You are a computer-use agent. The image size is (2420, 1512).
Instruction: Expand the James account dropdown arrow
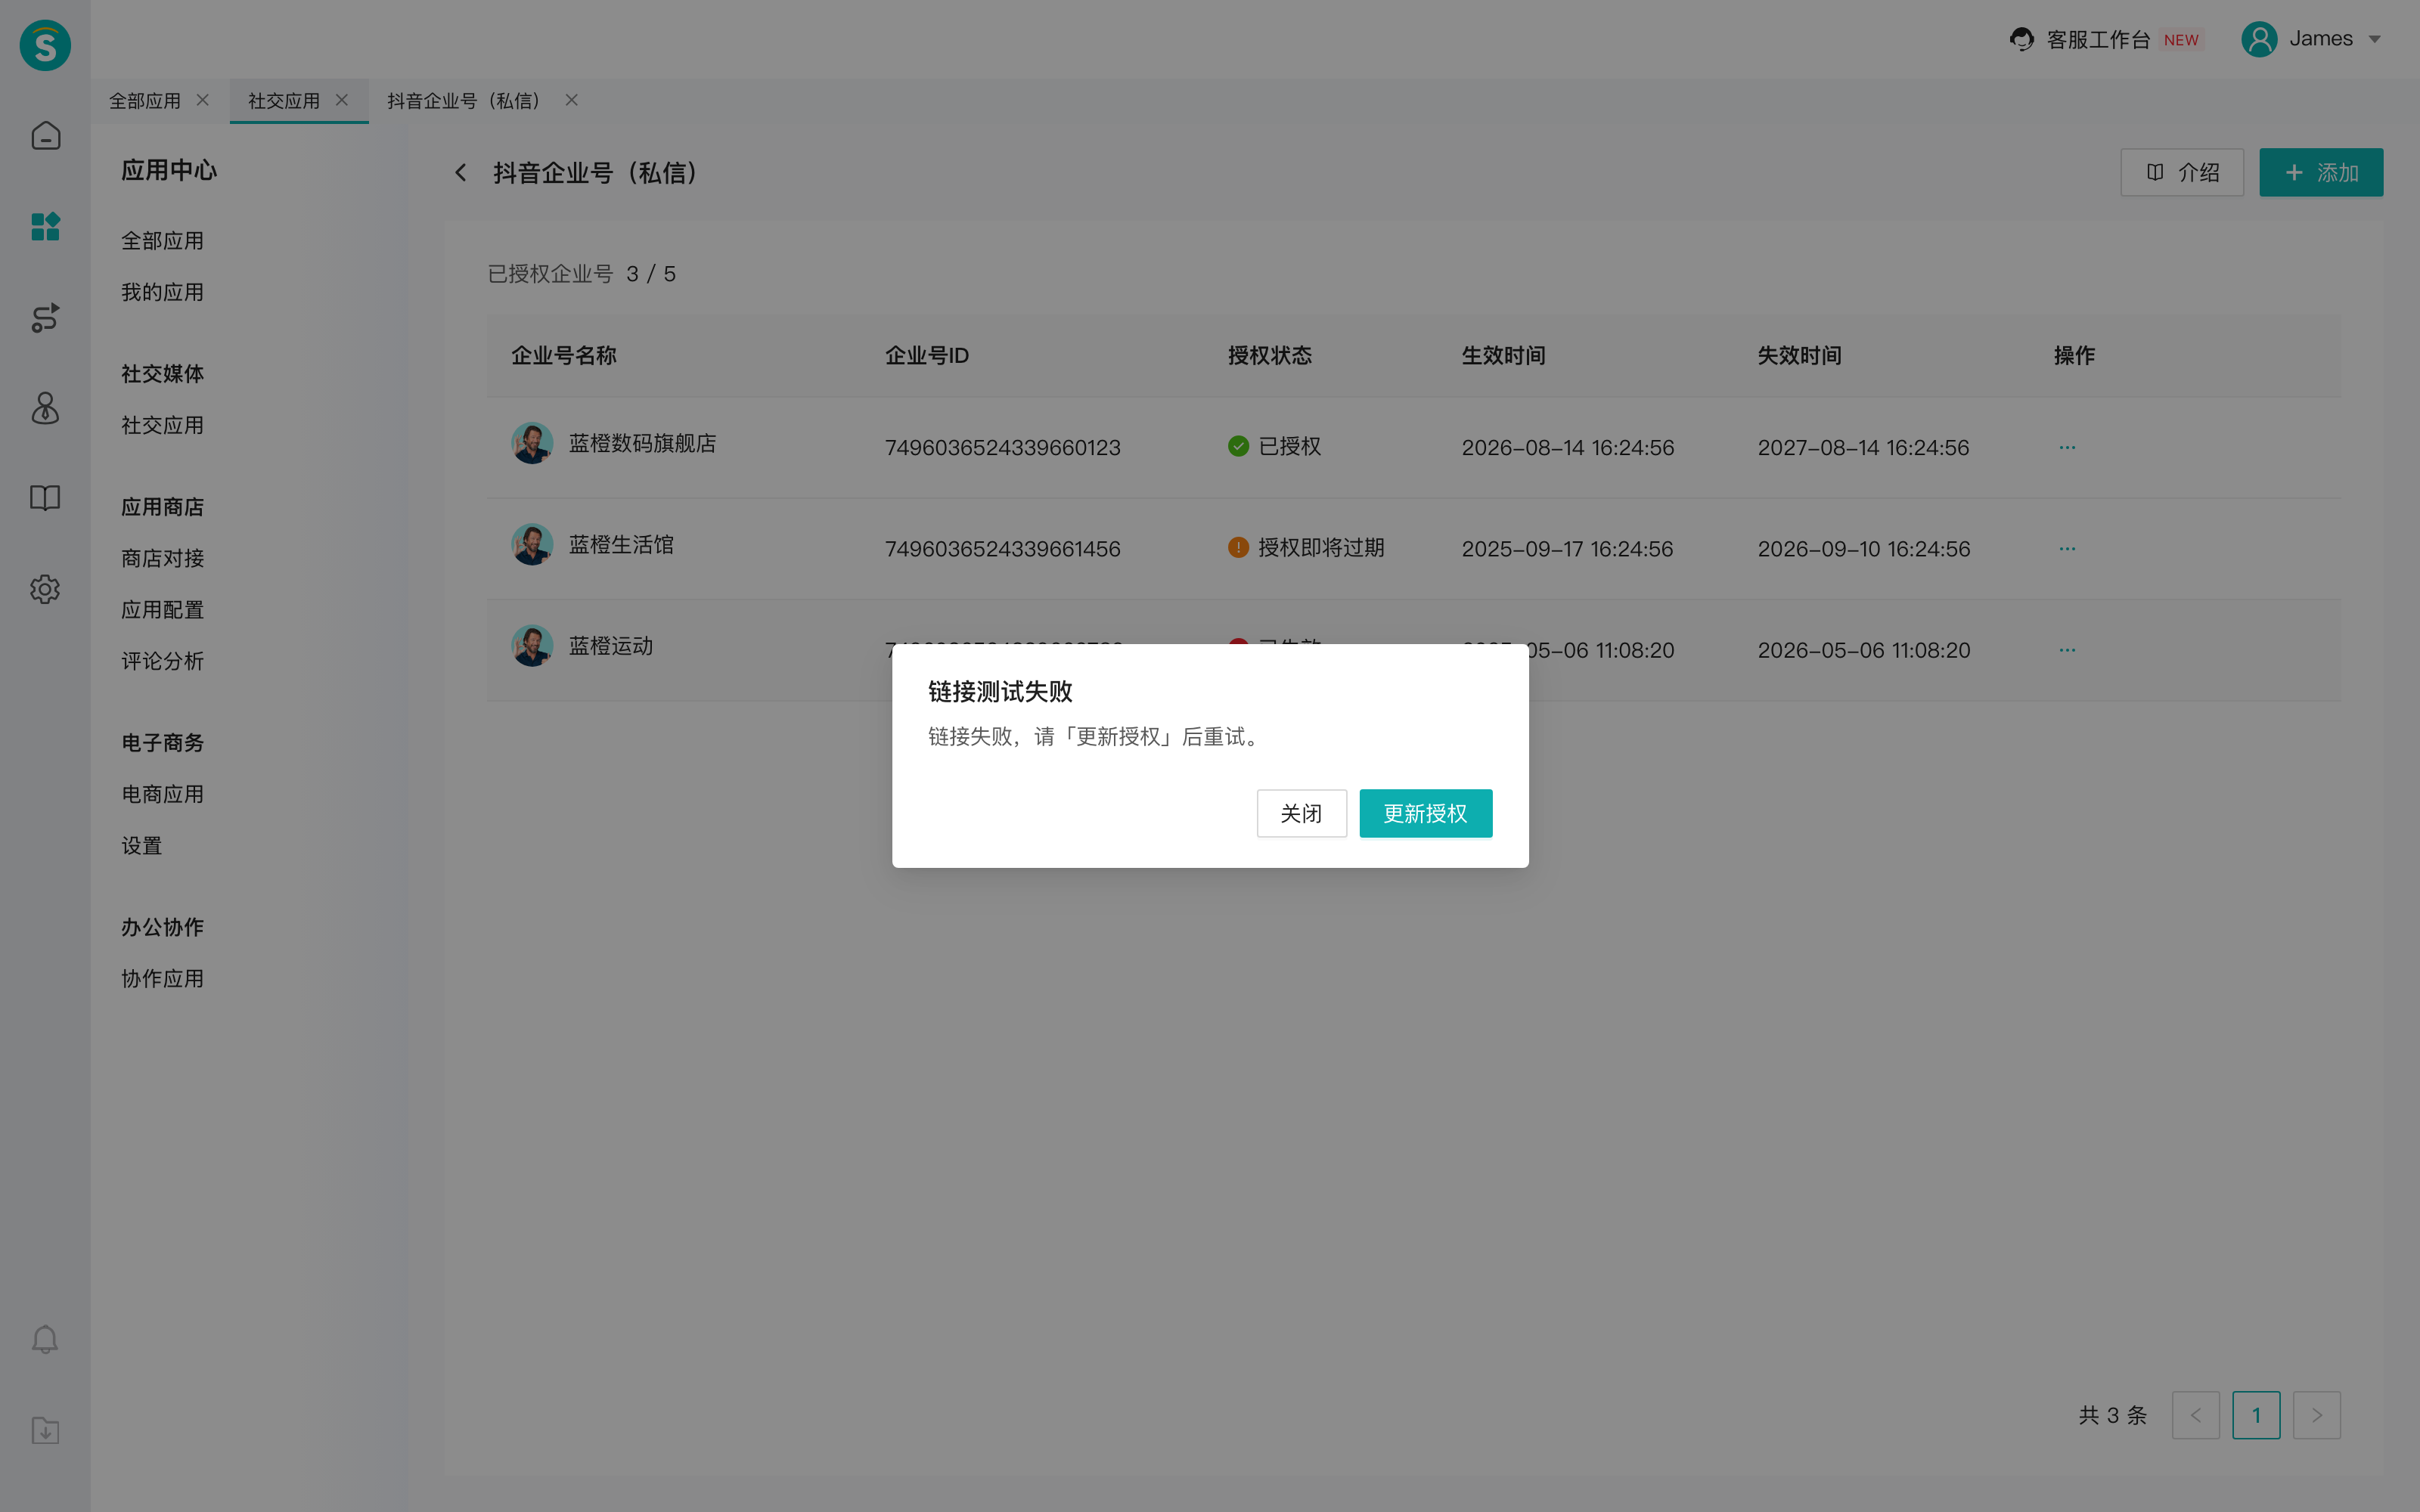tap(2374, 40)
